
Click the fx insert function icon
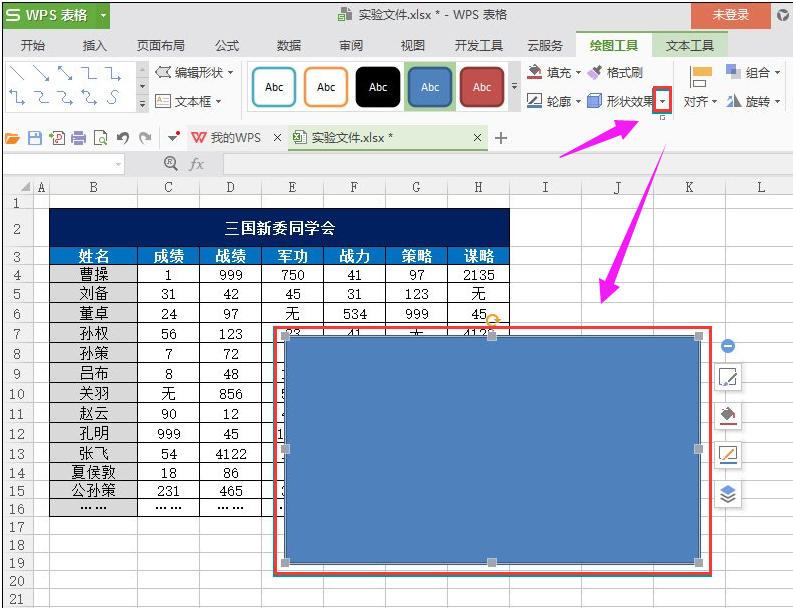point(196,164)
